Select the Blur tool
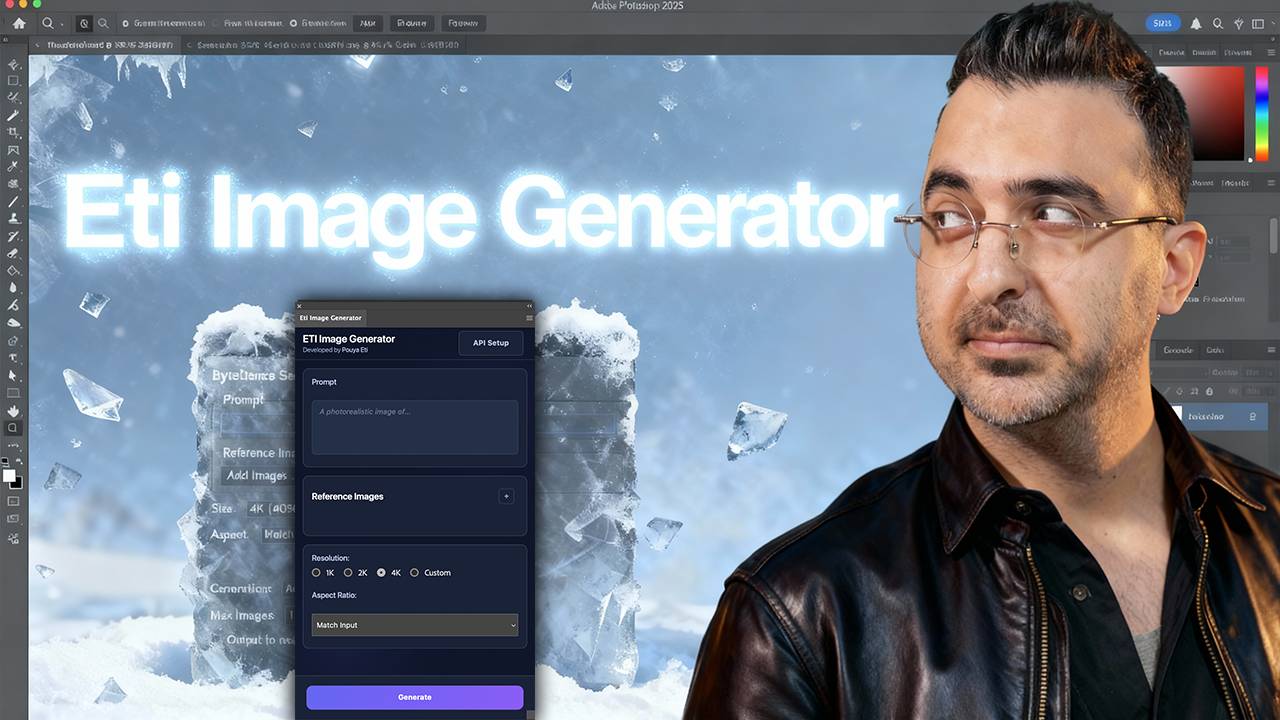Image resolution: width=1280 pixels, height=720 pixels. point(14,288)
